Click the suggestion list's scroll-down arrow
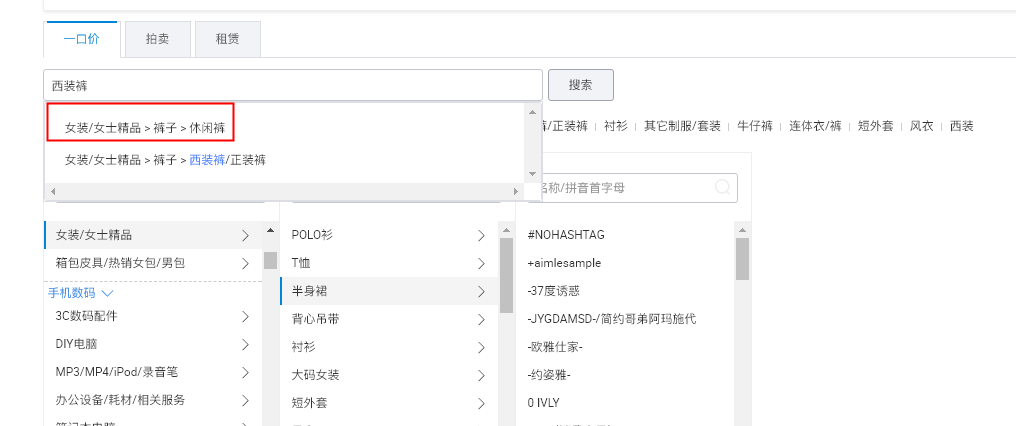This screenshot has width=1016, height=426. pyautogui.click(x=532, y=174)
